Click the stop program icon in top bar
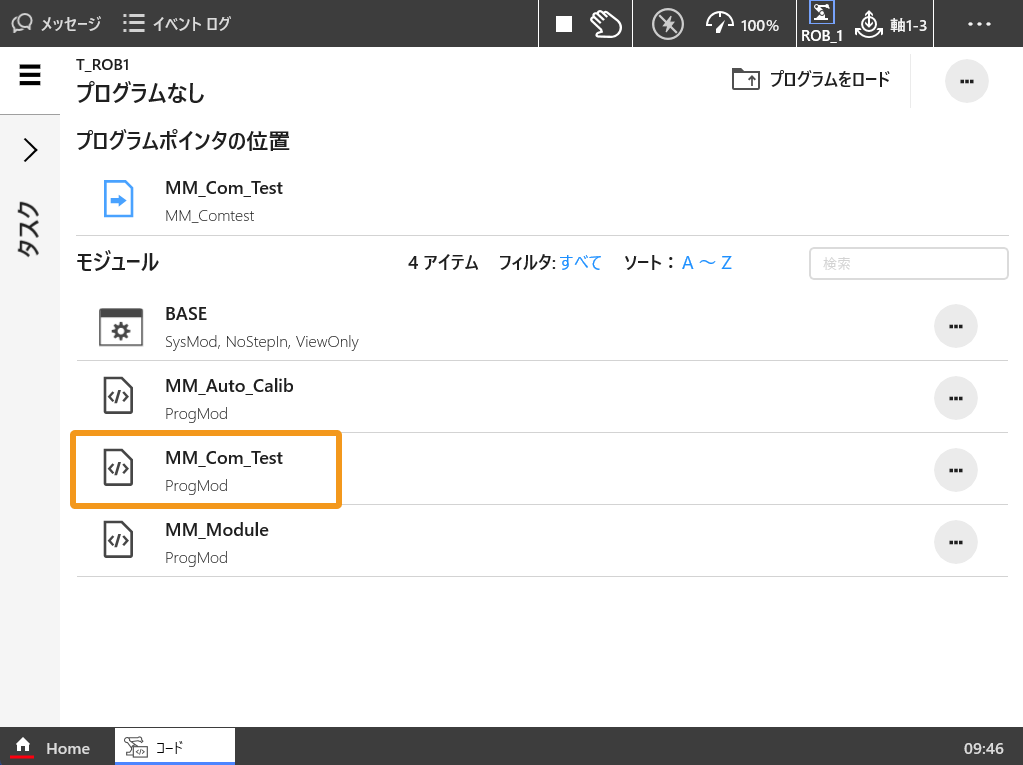 click(564, 24)
